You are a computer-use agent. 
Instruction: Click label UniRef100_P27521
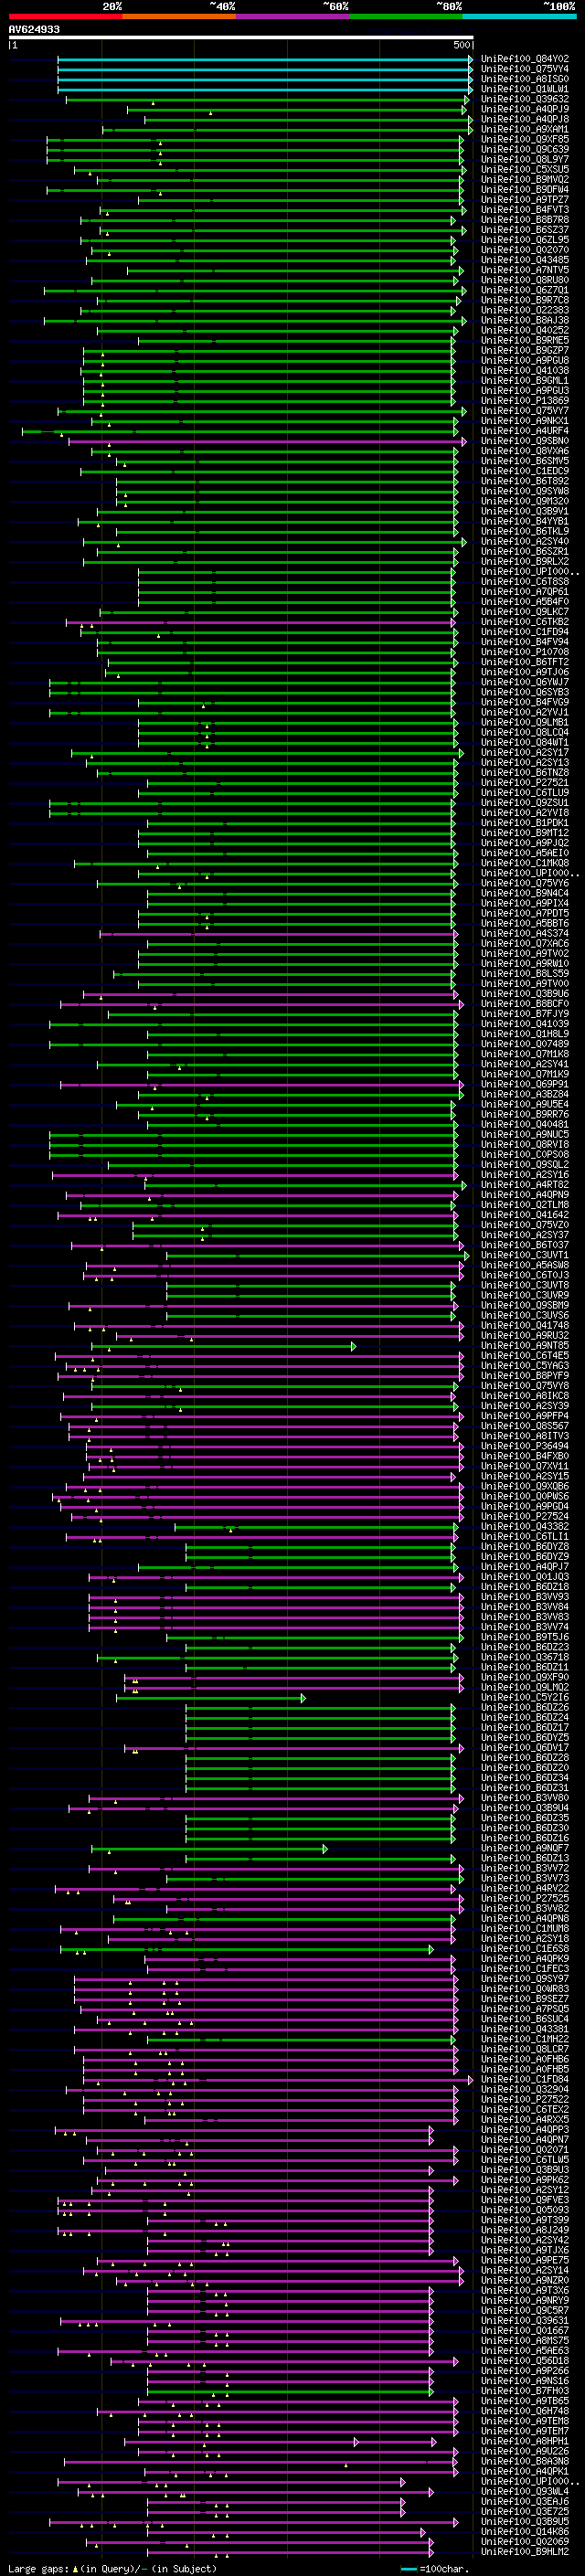point(525,783)
